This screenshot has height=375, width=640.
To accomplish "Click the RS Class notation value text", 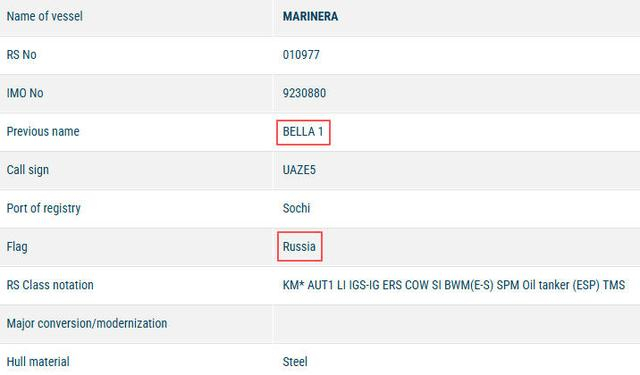I will (454, 285).
